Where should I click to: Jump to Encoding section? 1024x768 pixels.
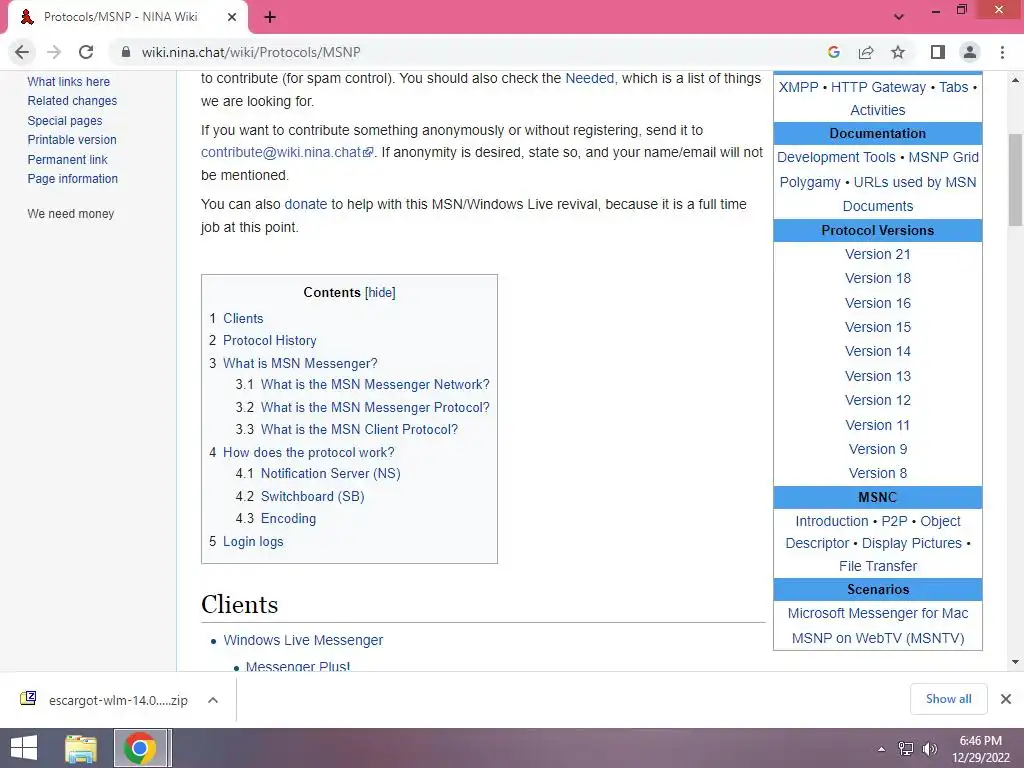tap(288, 519)
